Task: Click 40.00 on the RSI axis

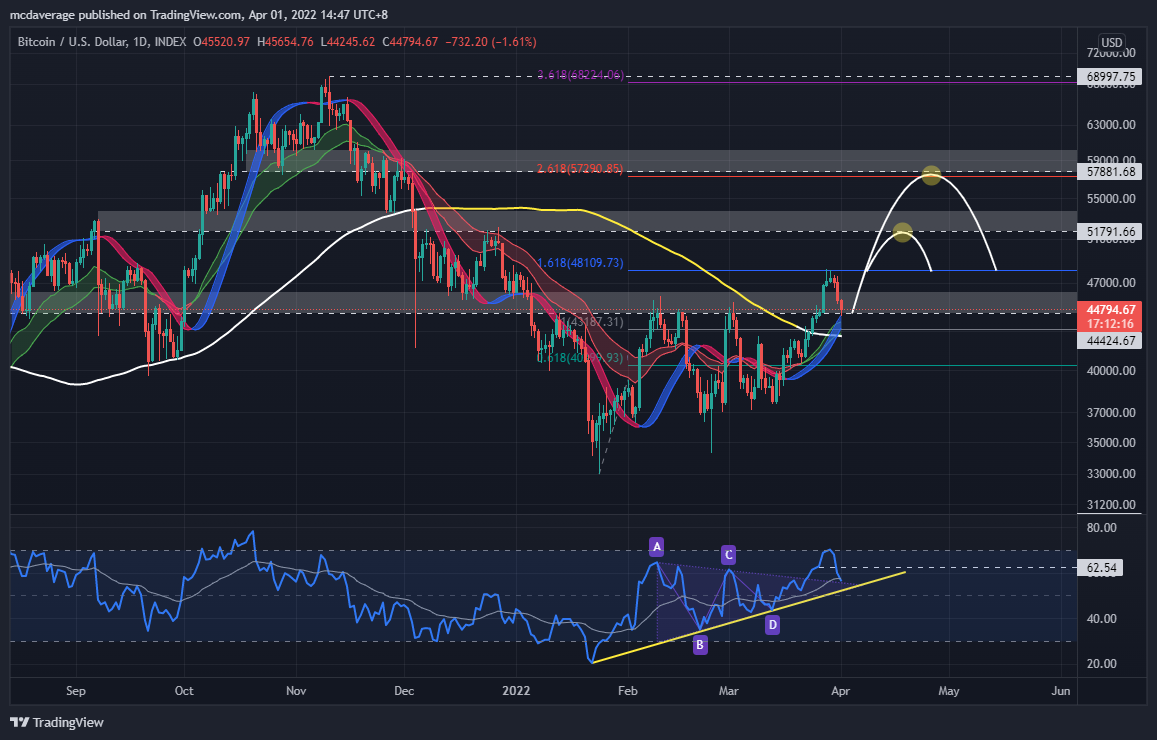Action: tap(1102, 618)
